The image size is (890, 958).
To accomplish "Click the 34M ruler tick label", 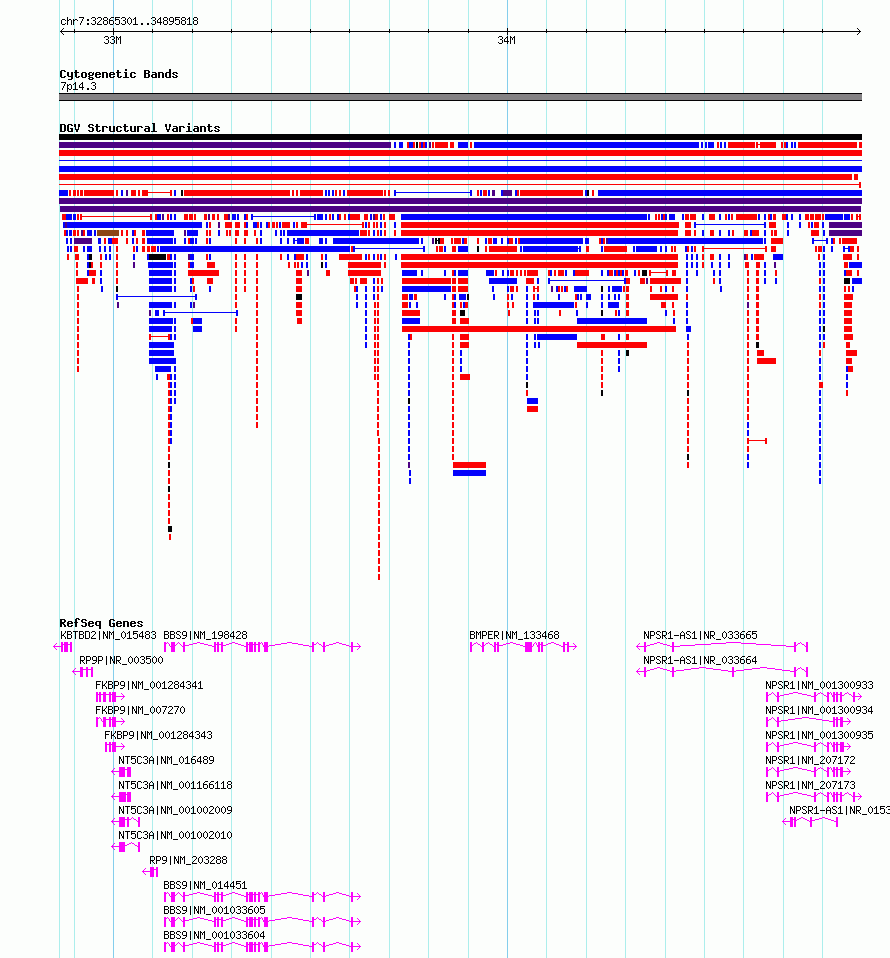I will 506,40.
